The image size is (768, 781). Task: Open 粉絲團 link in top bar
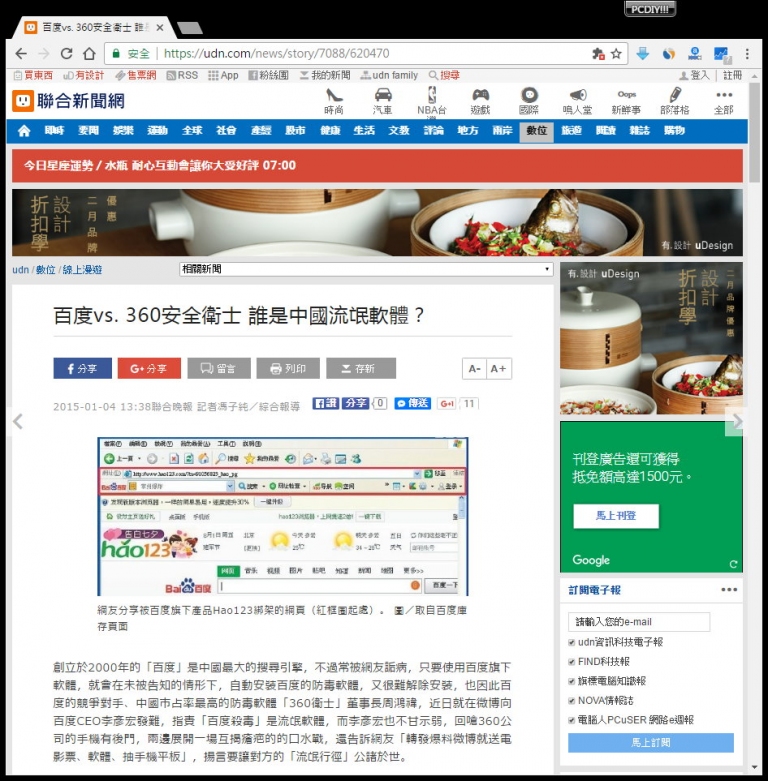click(268, 75)
